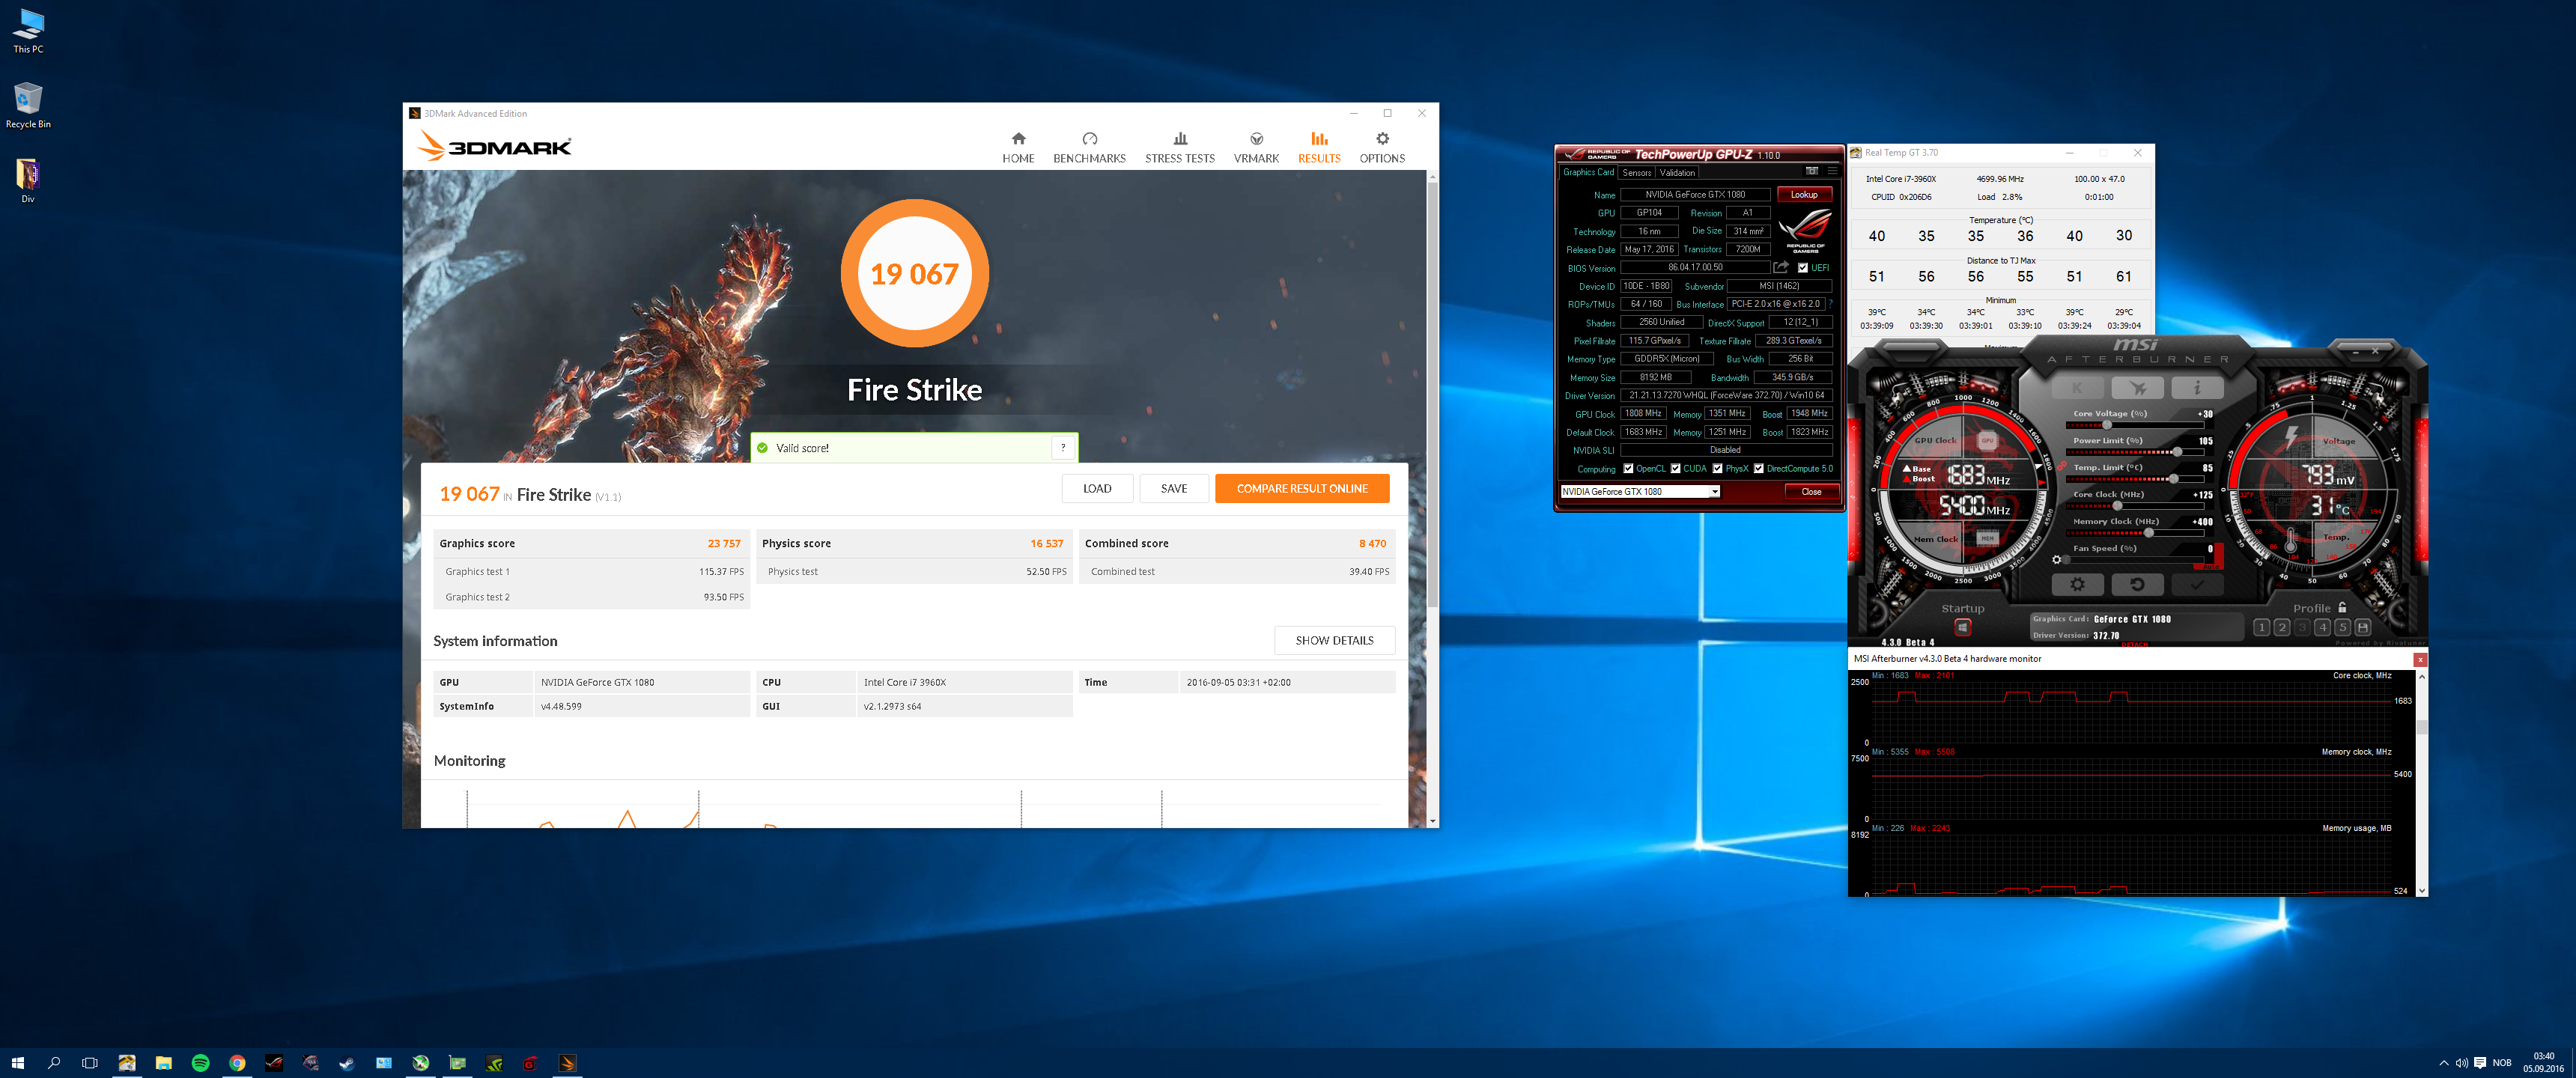Click the Kombustor K button in Afterburner
2576x1078 pixels.
tap(2077, 387)
